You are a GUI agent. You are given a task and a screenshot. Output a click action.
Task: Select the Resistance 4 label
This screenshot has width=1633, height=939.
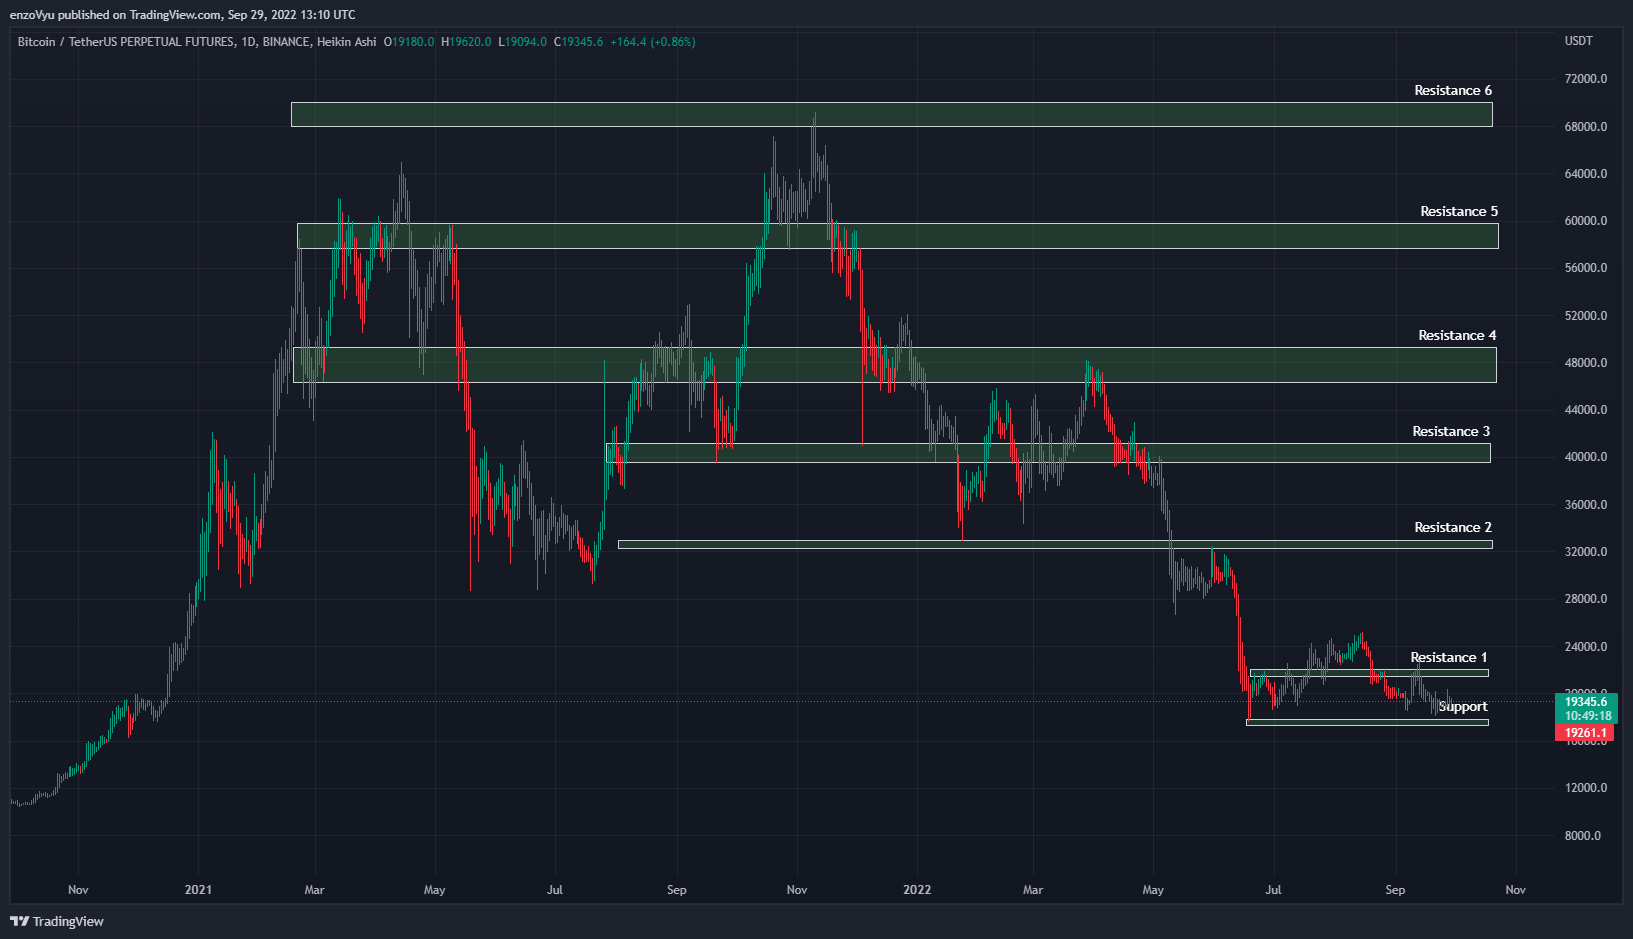click(1457, 336)
